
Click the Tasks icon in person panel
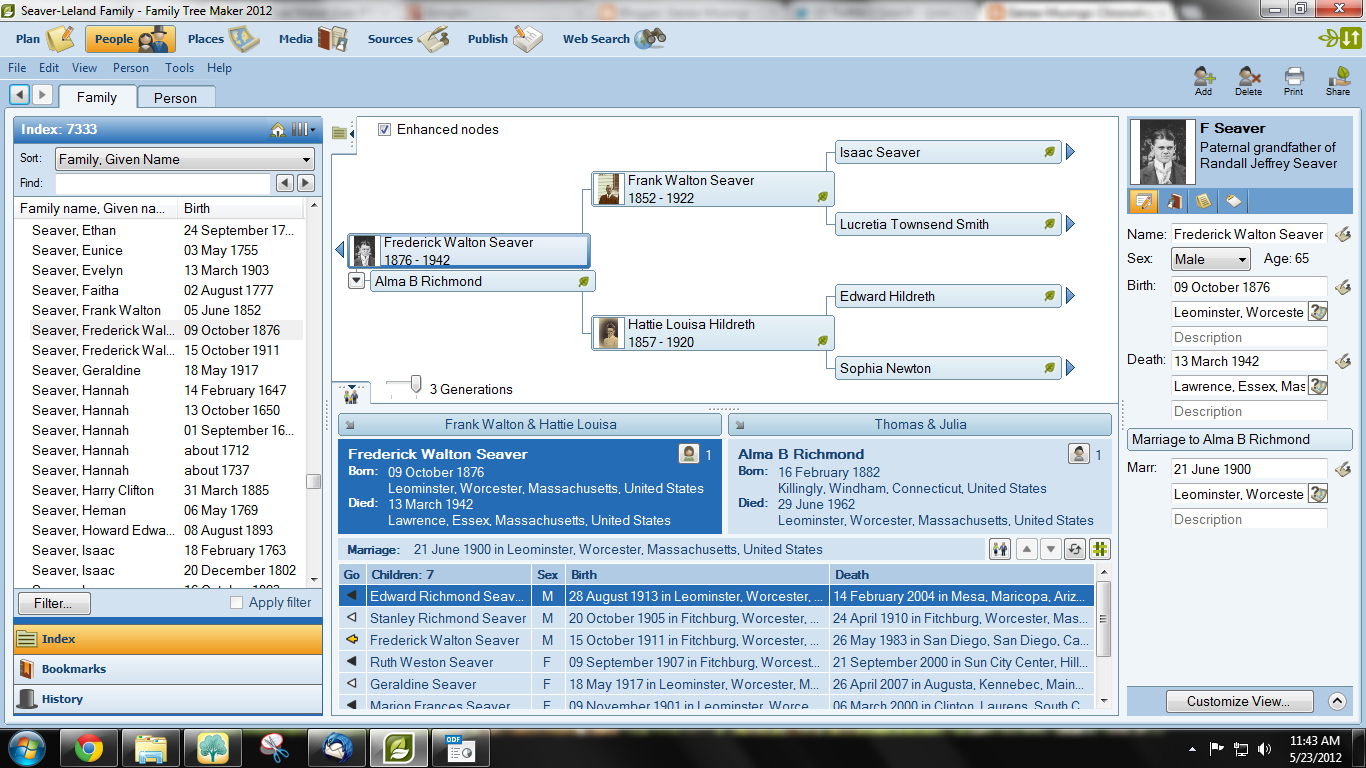click(x=1234, y=201)
